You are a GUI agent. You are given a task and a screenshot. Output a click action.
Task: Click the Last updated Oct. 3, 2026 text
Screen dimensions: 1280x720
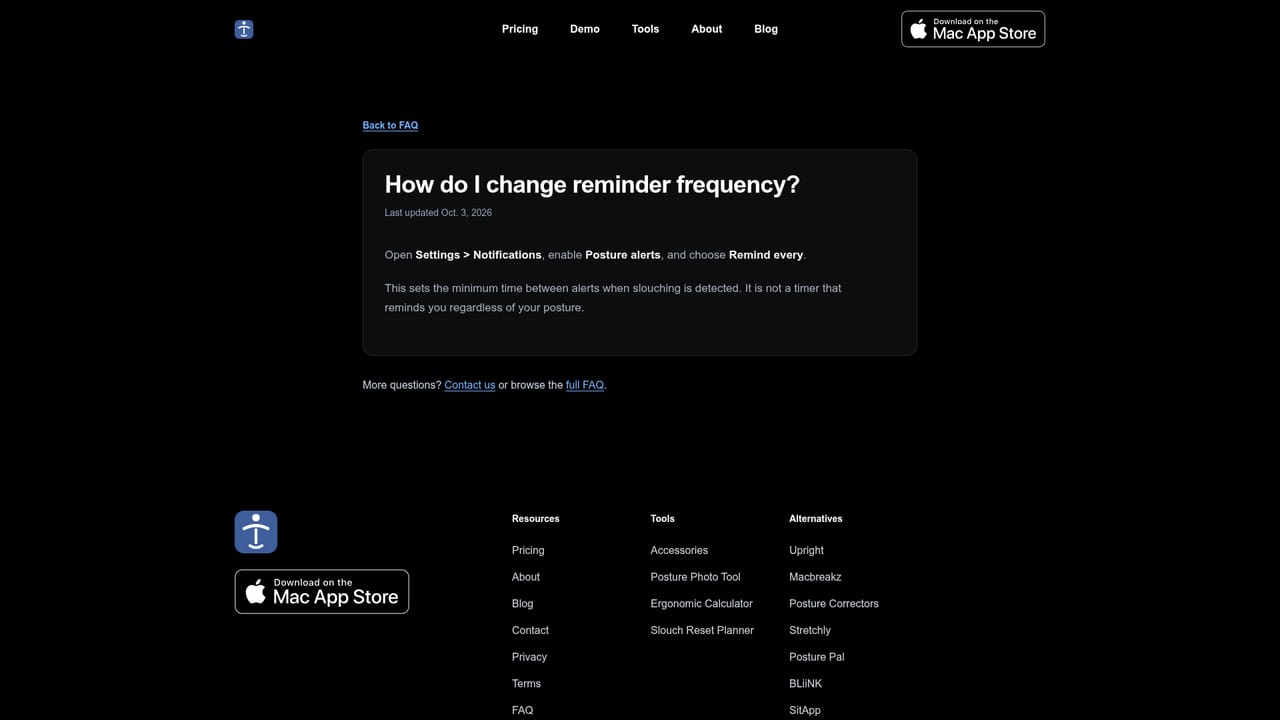click(438, 213)
